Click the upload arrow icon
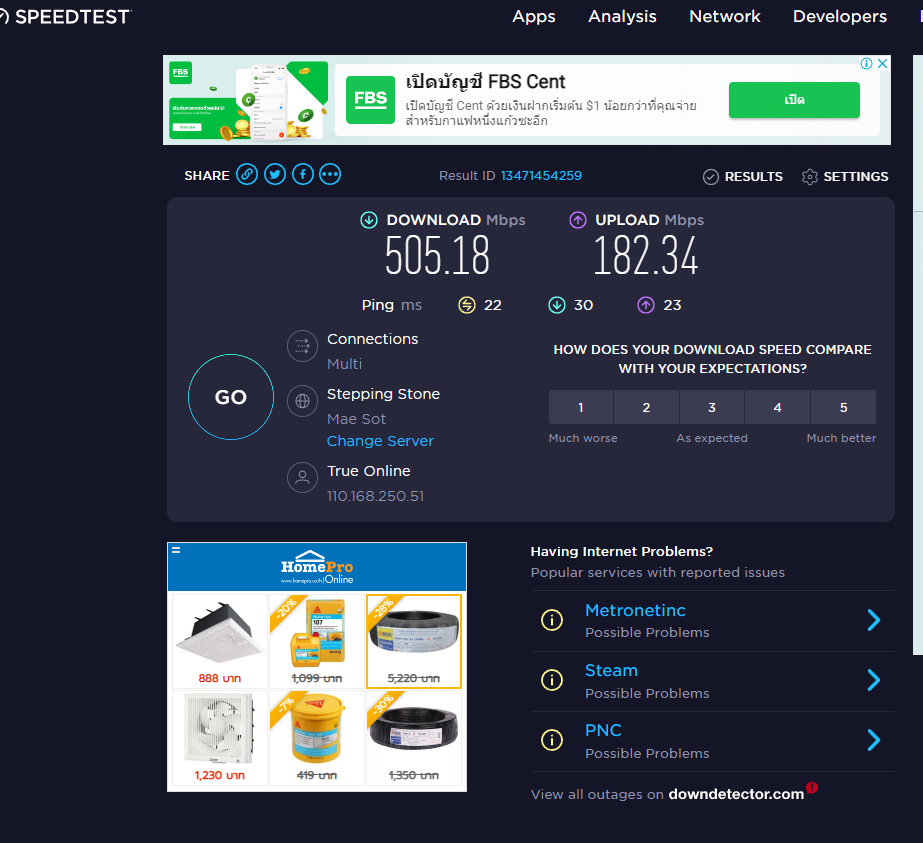Viewport: 923px width, 843px height. click(x=577, y=220)
